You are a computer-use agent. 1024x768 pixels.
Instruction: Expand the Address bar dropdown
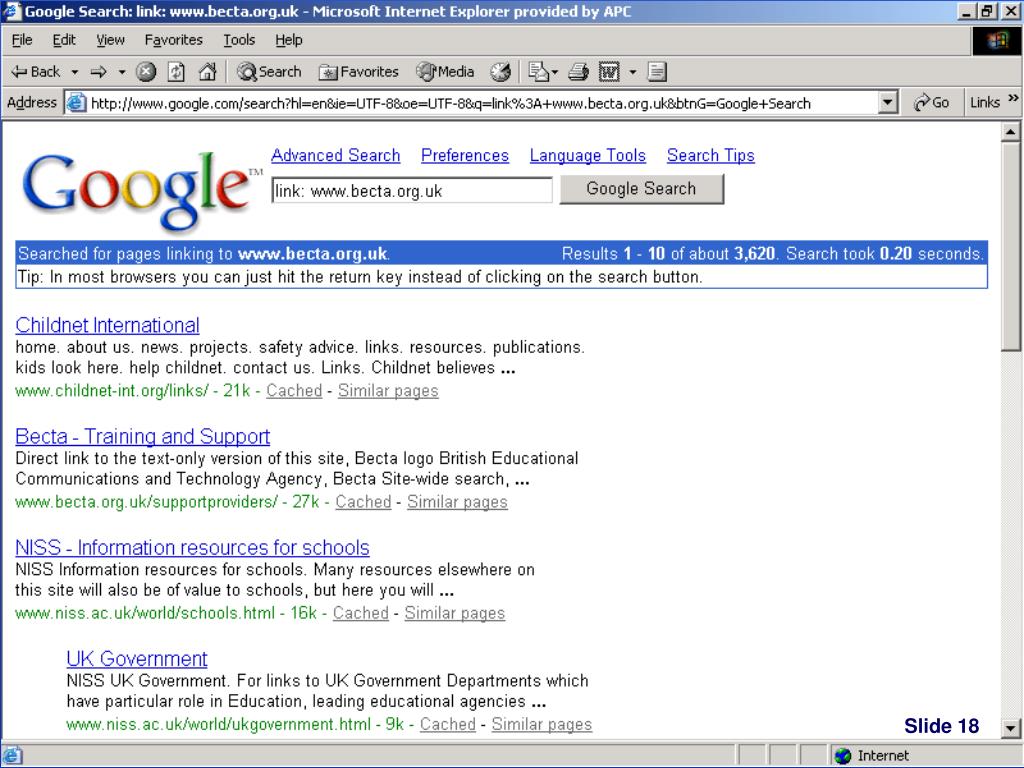point(887,103)
